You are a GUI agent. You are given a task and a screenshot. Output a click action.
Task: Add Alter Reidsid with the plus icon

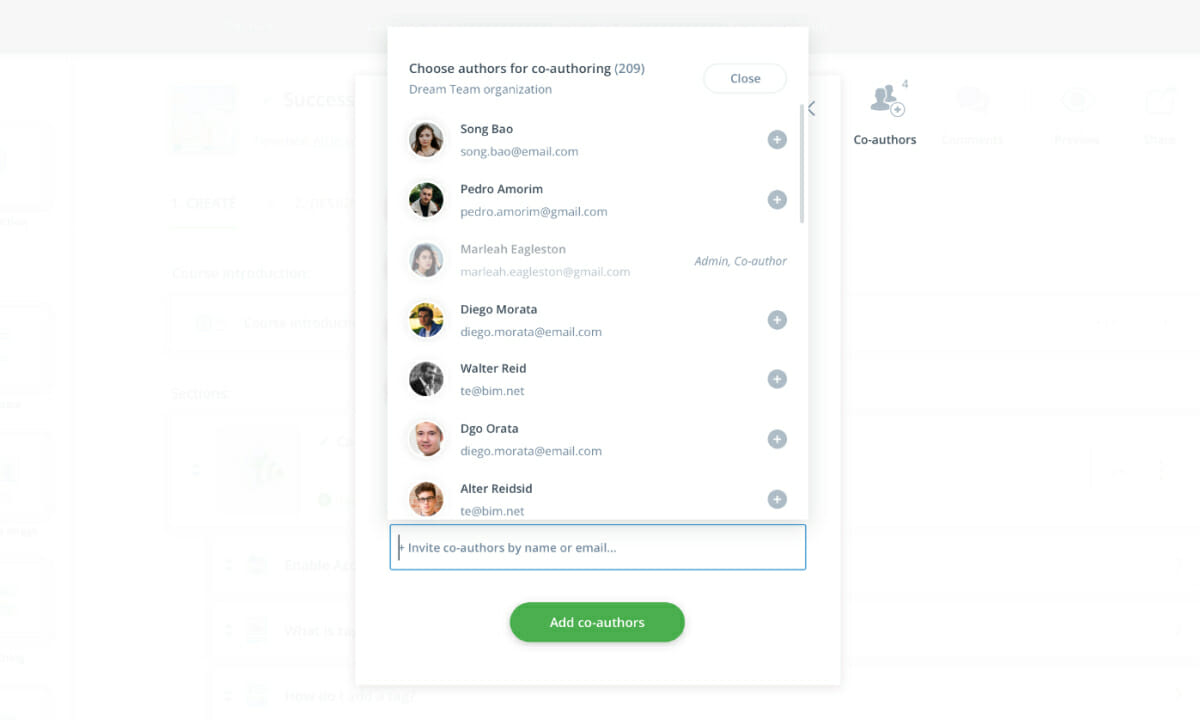777,499
